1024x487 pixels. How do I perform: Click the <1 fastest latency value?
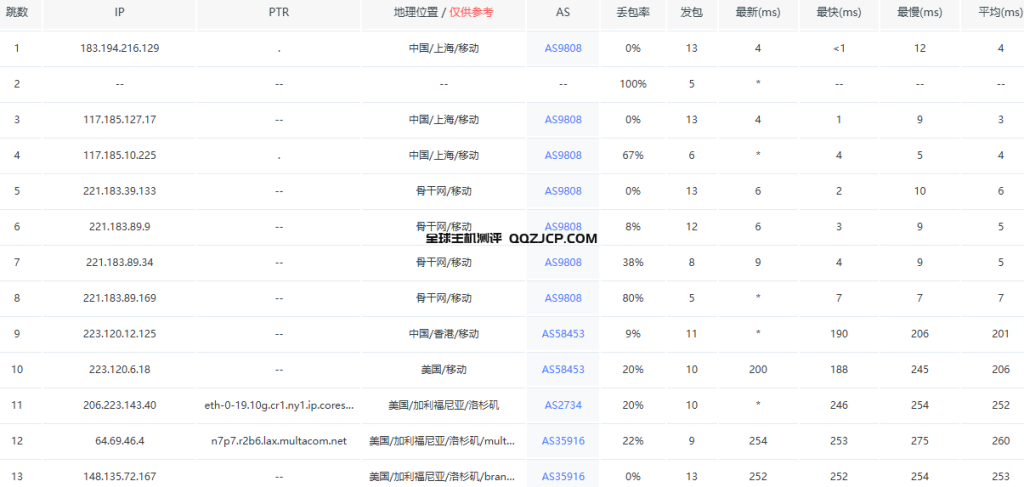(839, 48)
